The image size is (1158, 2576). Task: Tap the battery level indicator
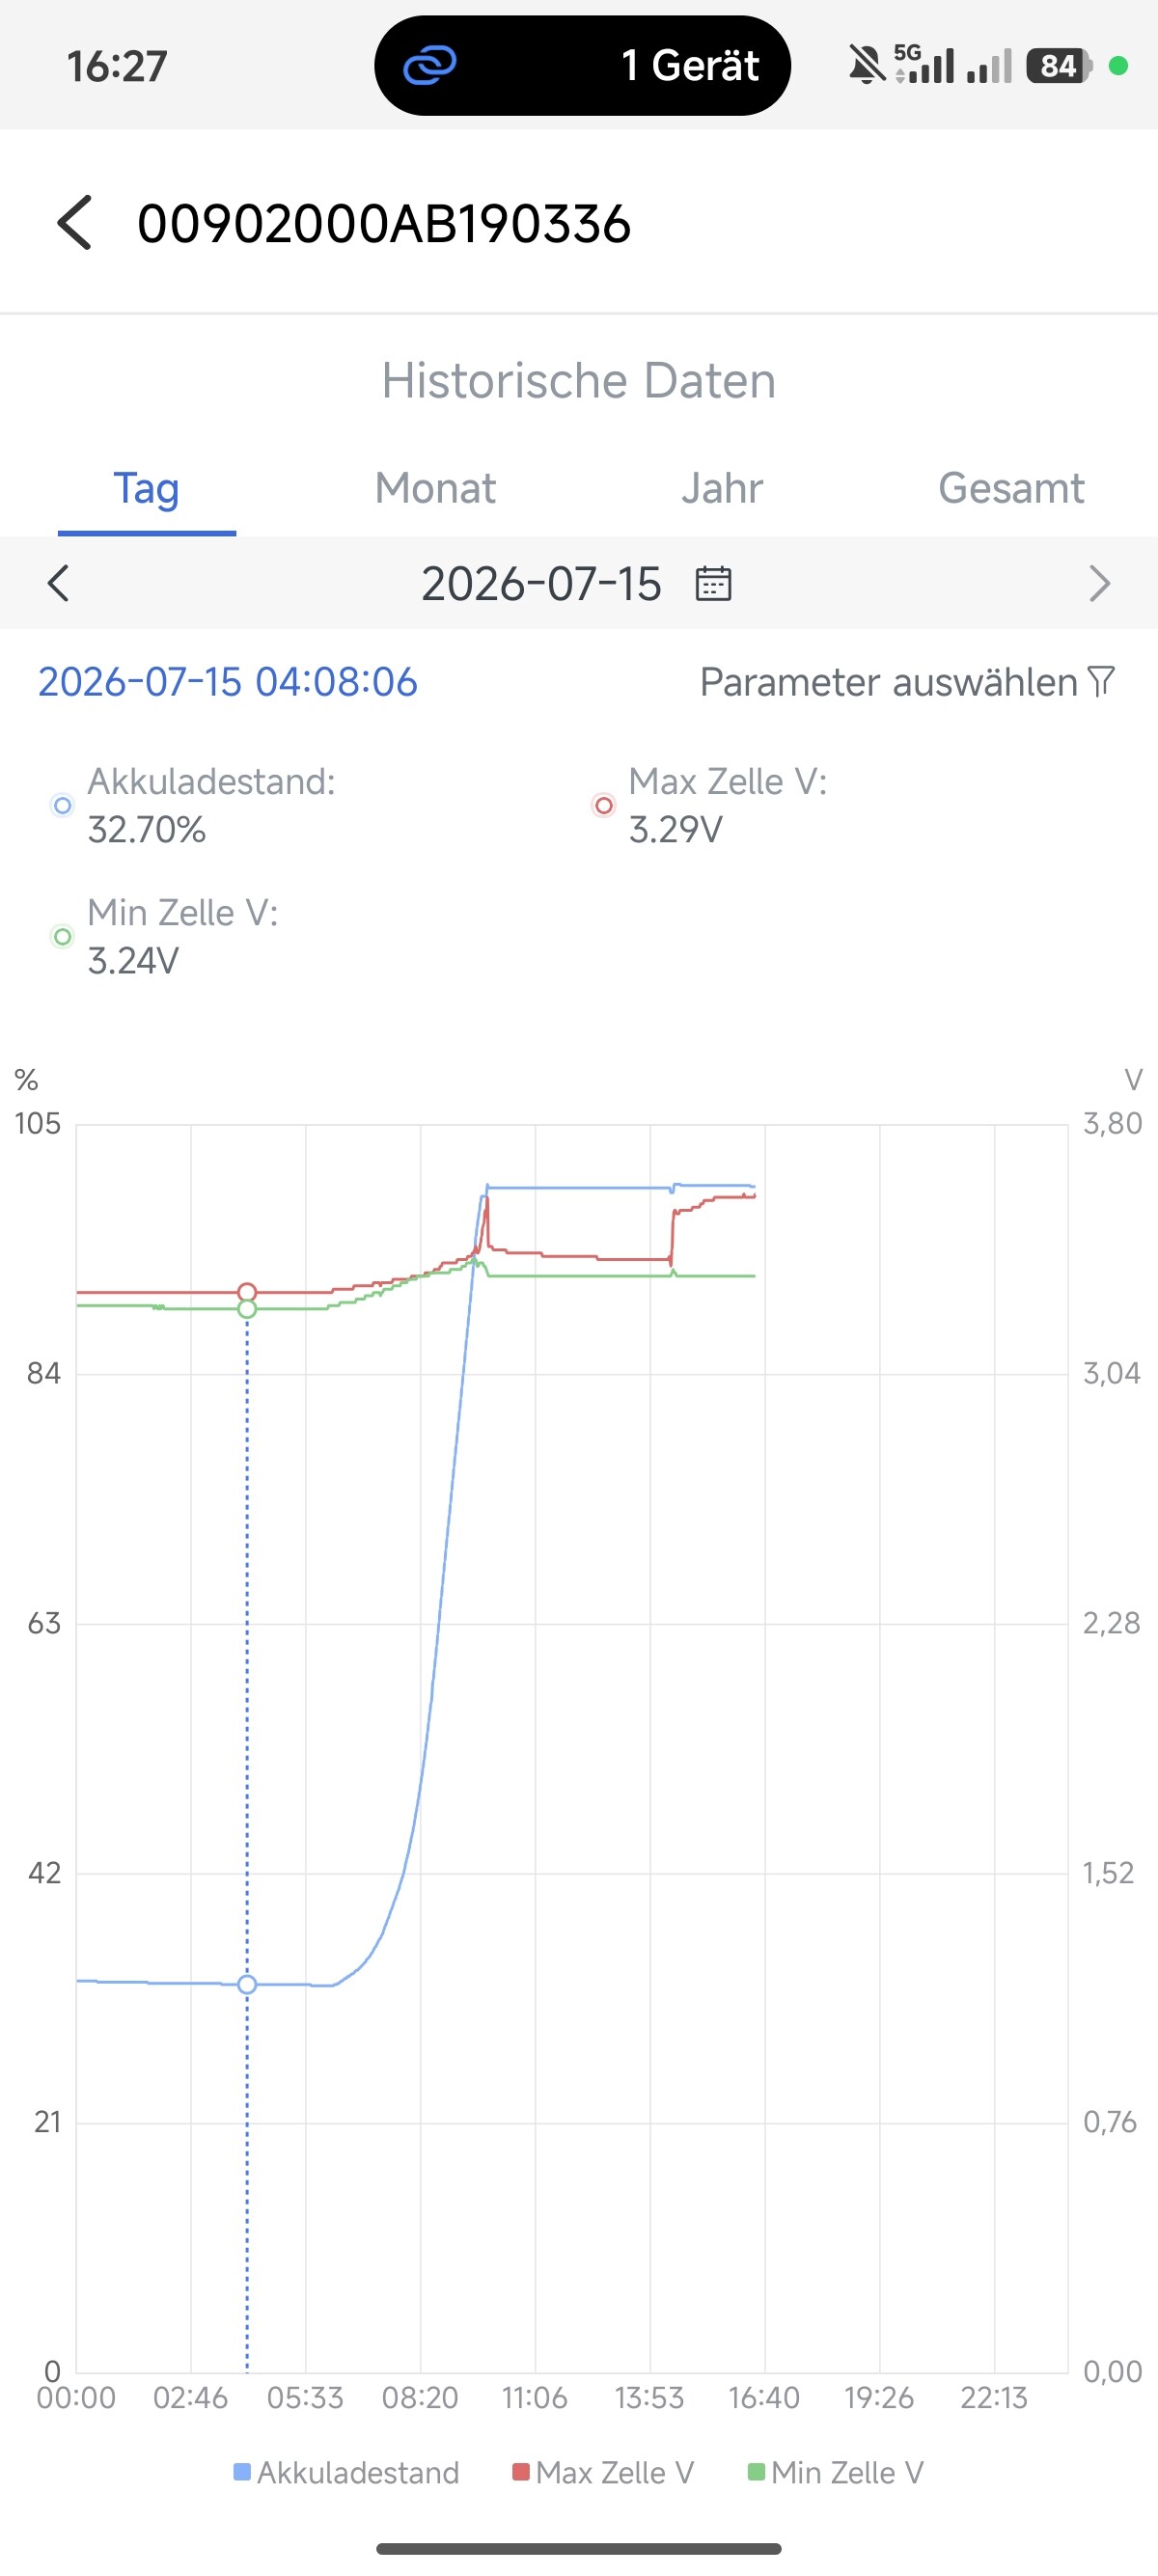point(1059,66)
